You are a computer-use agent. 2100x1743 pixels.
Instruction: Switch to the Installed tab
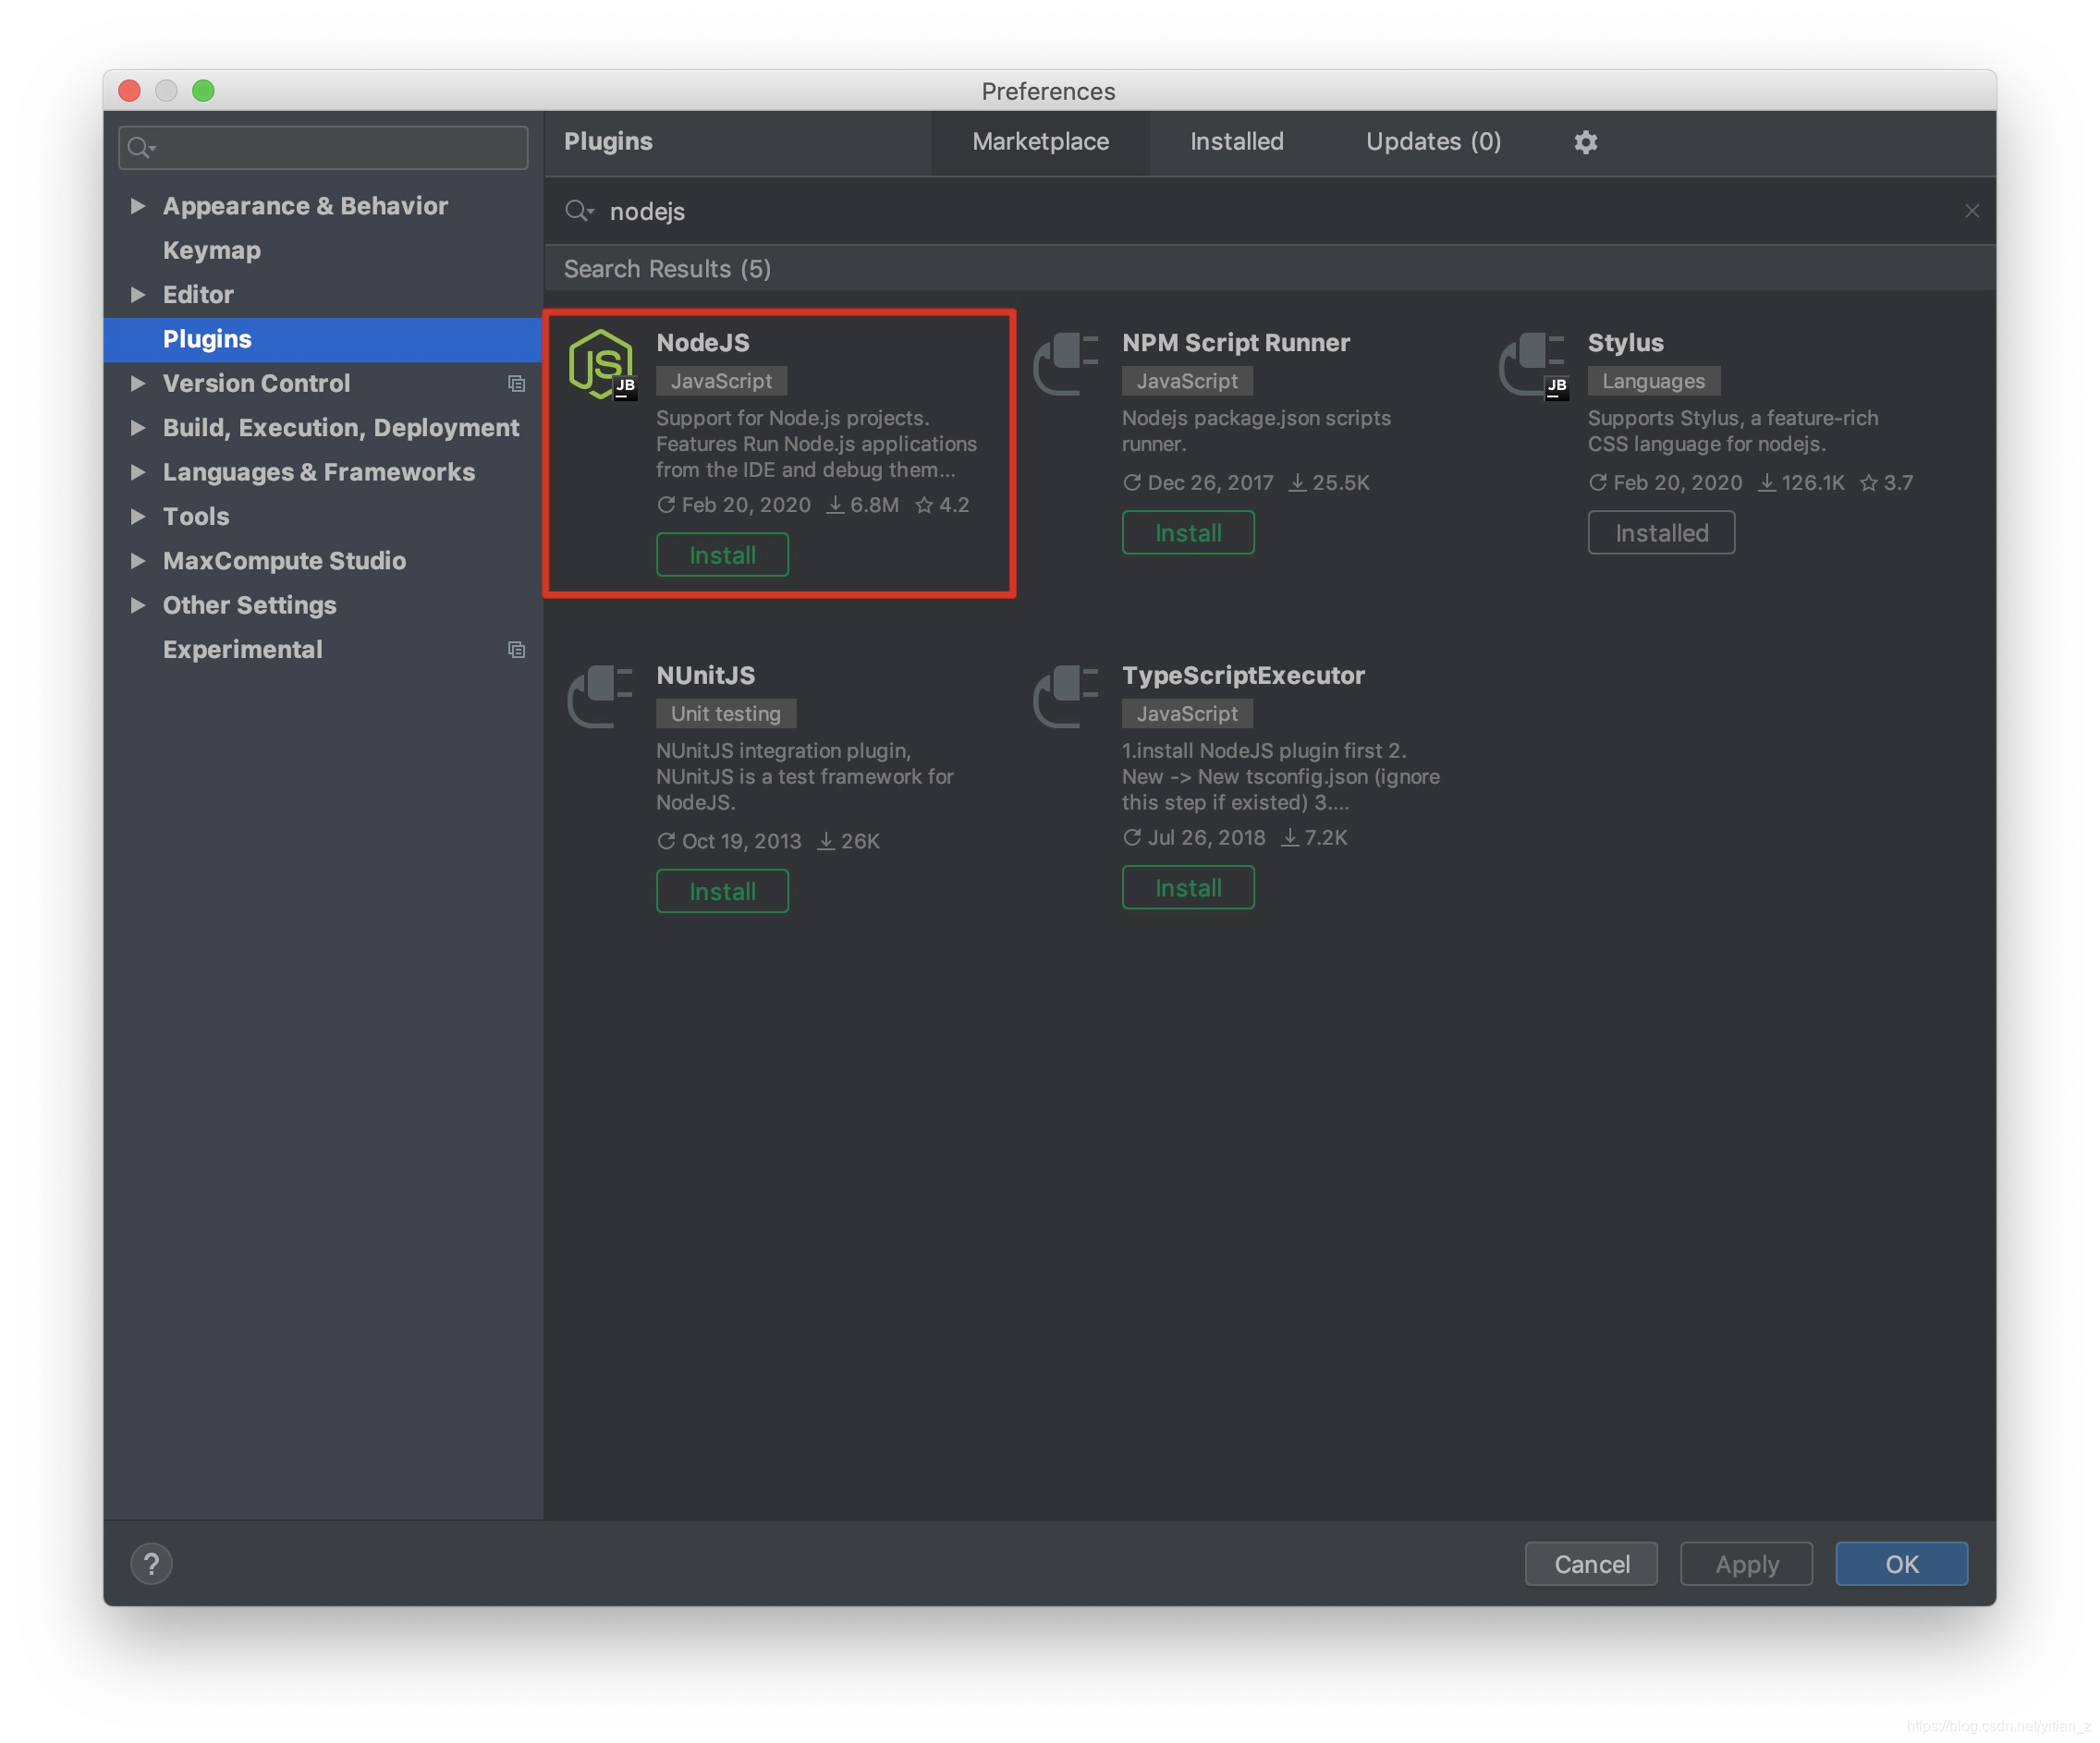1236,142
